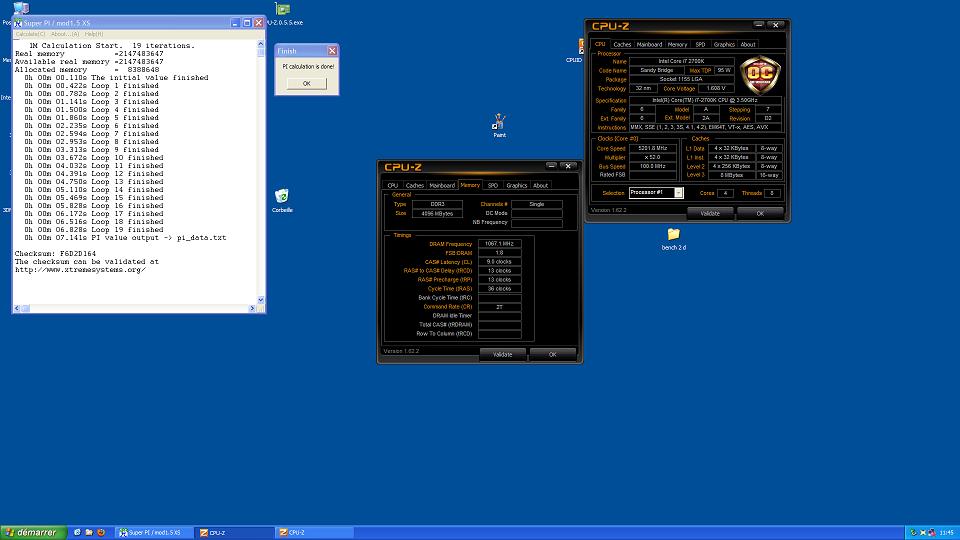Viewport: 960px width, 540px height.
Task: Open the Paint desktop shortcut
Action: (x=500, y=122)
